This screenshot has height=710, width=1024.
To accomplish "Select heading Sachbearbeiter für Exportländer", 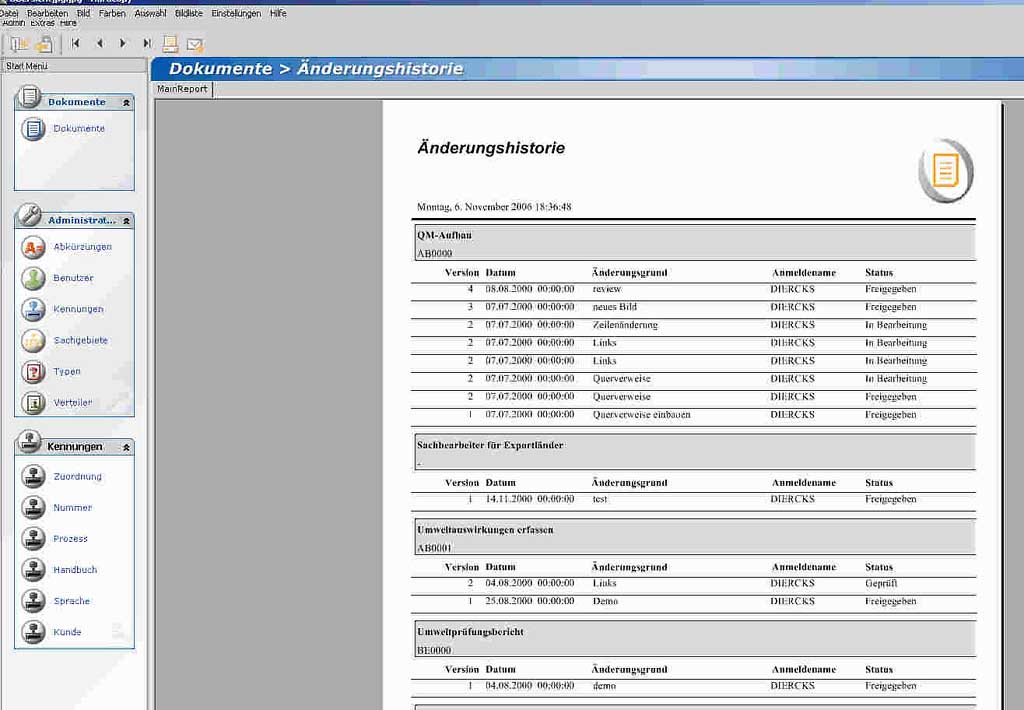I will pos(490,445).
